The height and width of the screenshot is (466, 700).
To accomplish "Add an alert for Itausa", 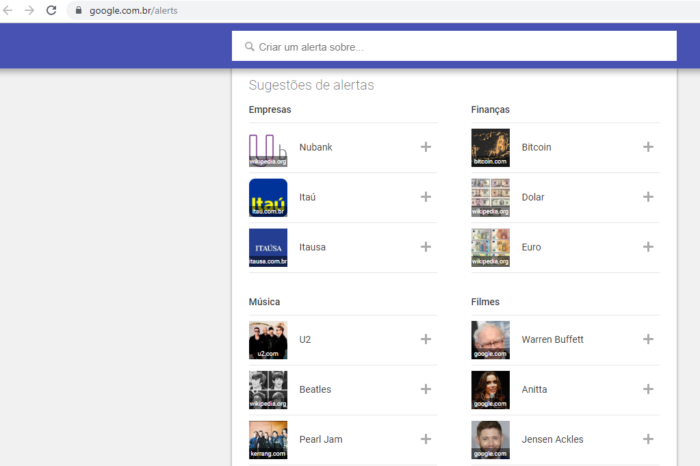I will pyautogui.click(x=425, y=247).
